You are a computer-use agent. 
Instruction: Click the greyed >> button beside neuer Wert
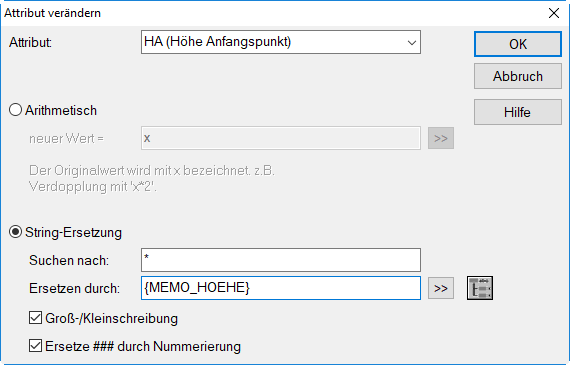point(441,138)
